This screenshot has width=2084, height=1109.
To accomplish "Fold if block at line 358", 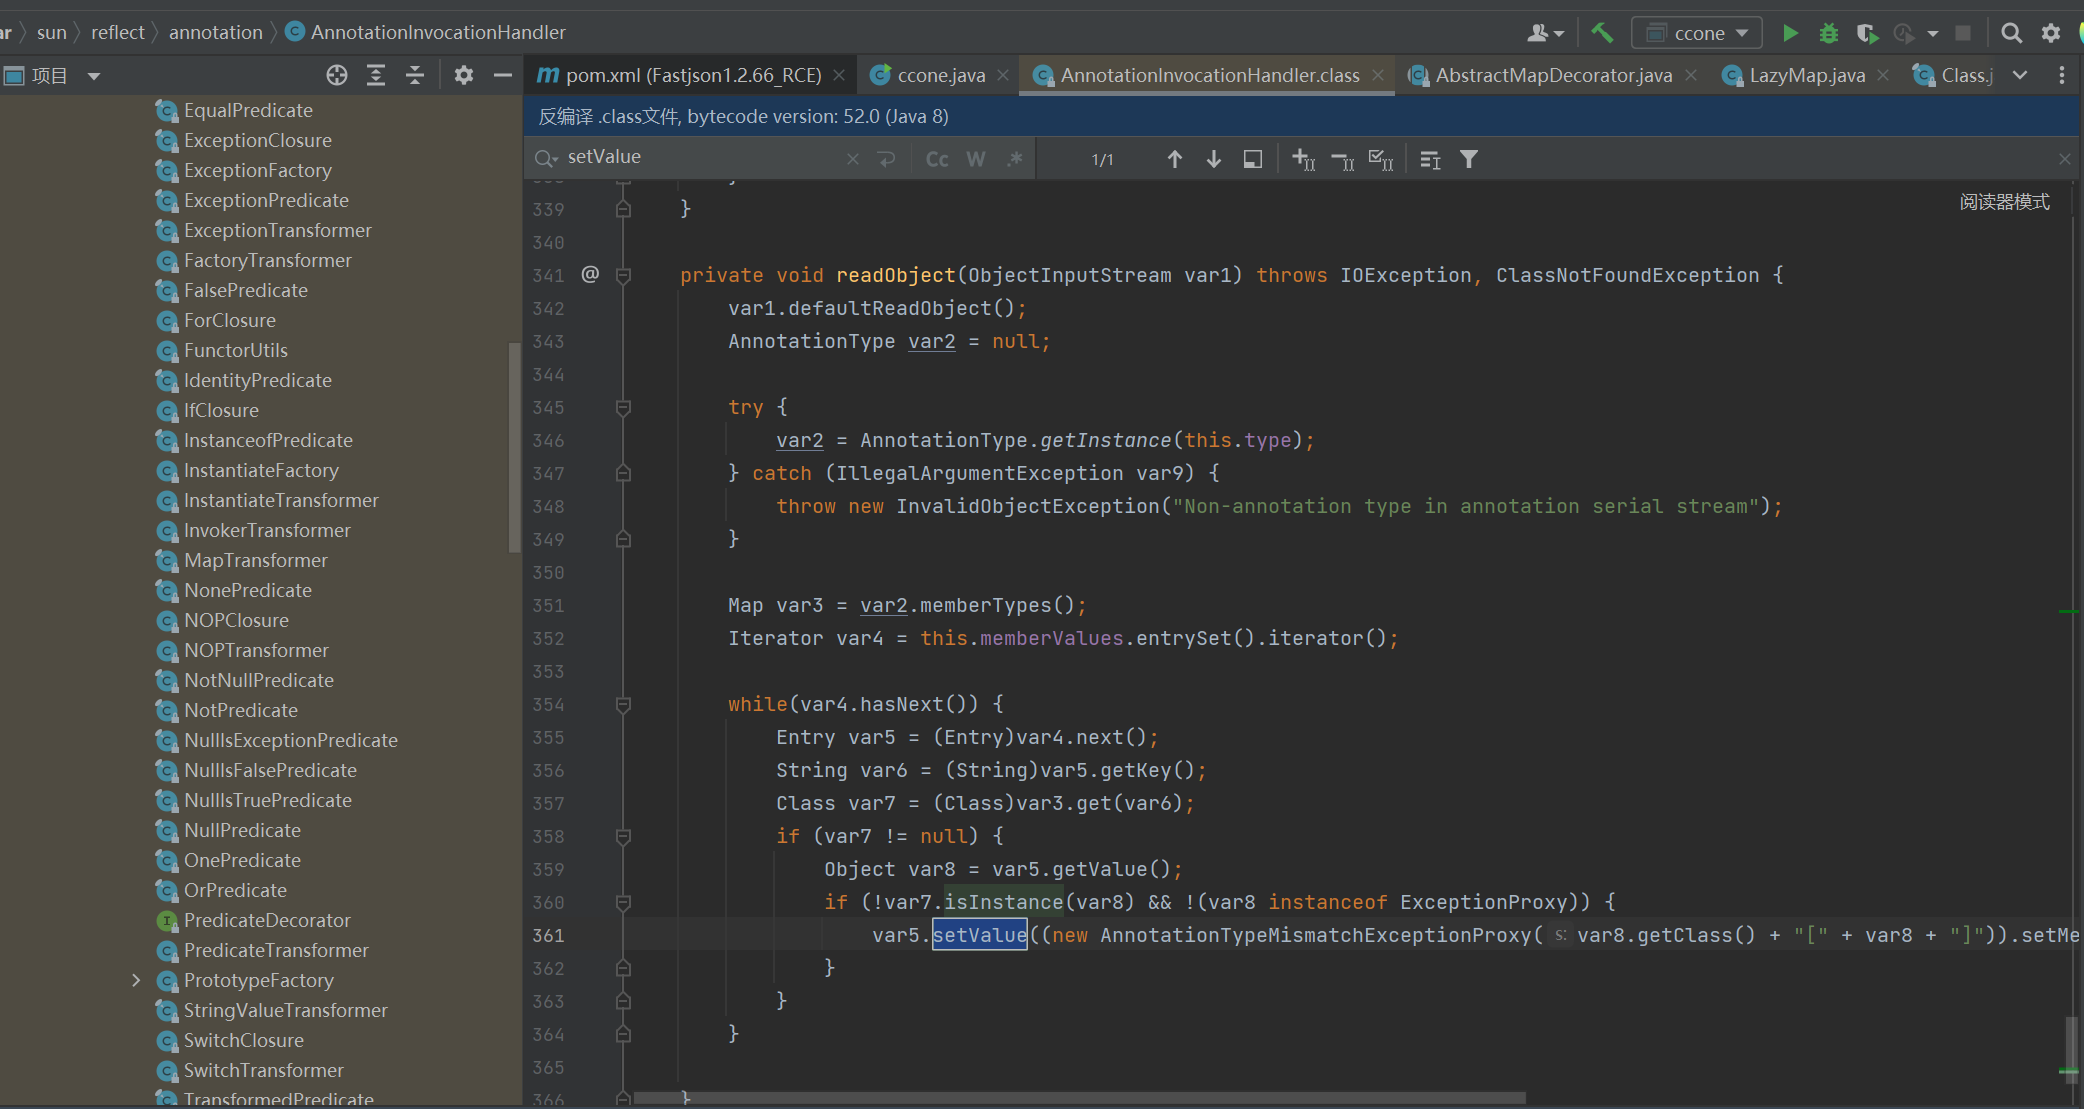I will click(x=623, y=836).
